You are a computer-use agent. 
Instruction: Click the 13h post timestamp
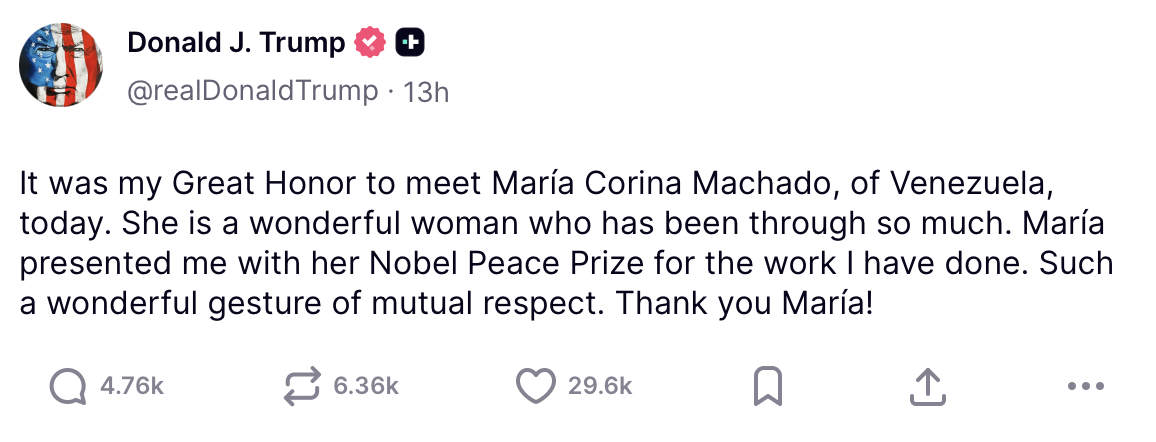(425, 92)
